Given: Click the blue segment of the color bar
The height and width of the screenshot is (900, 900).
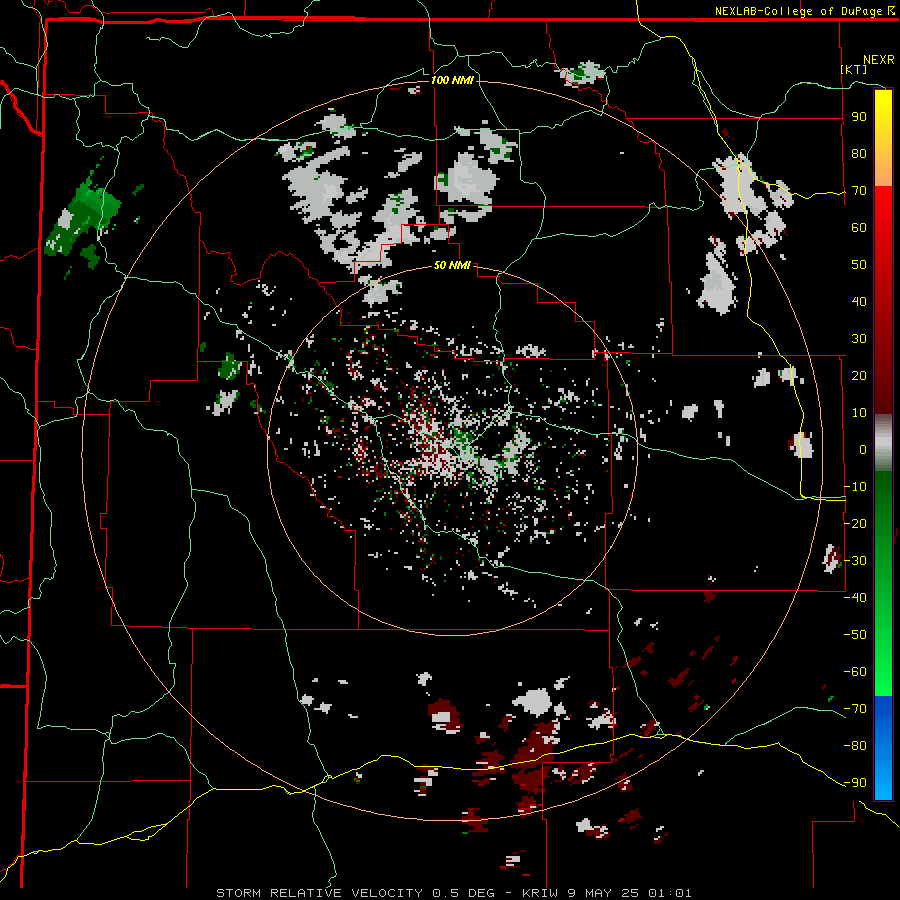Looking at the screenshot, I should click(x=883, y=747).
